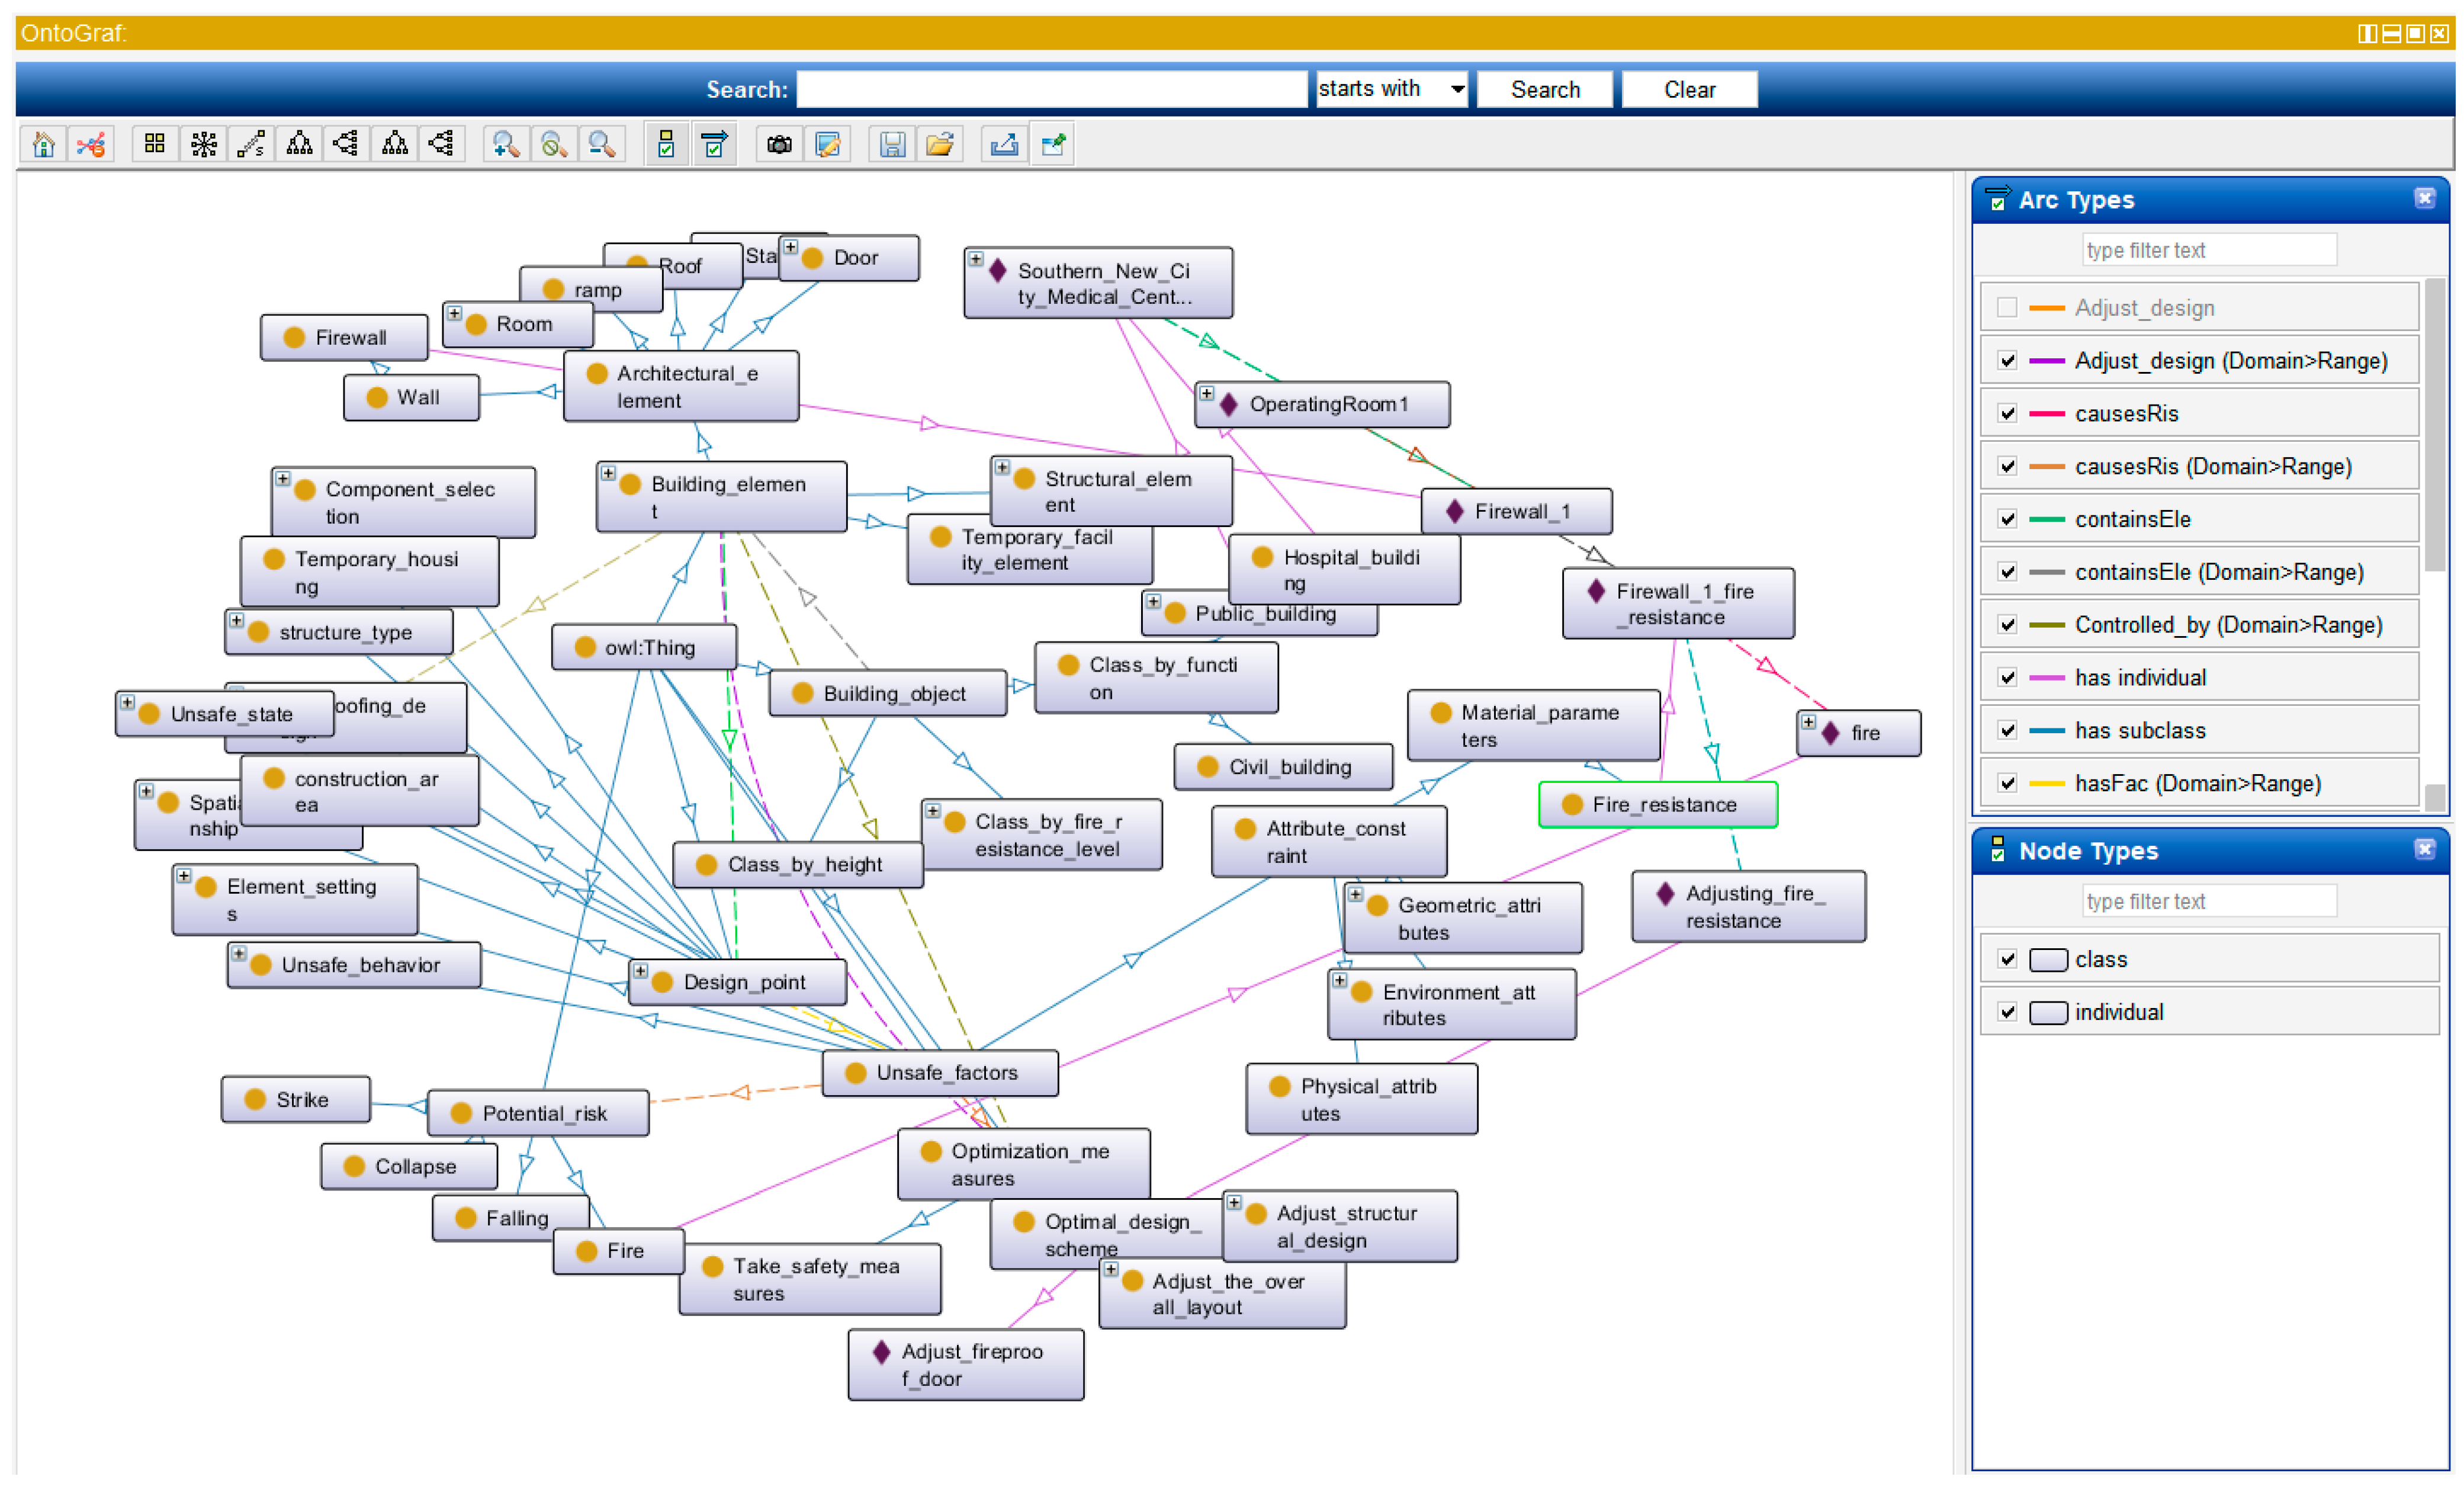Viewport: 2464px width, 1486px height.
Task: Toggle the individual node type checkbox
Action: click(x=2007, y=1012)
